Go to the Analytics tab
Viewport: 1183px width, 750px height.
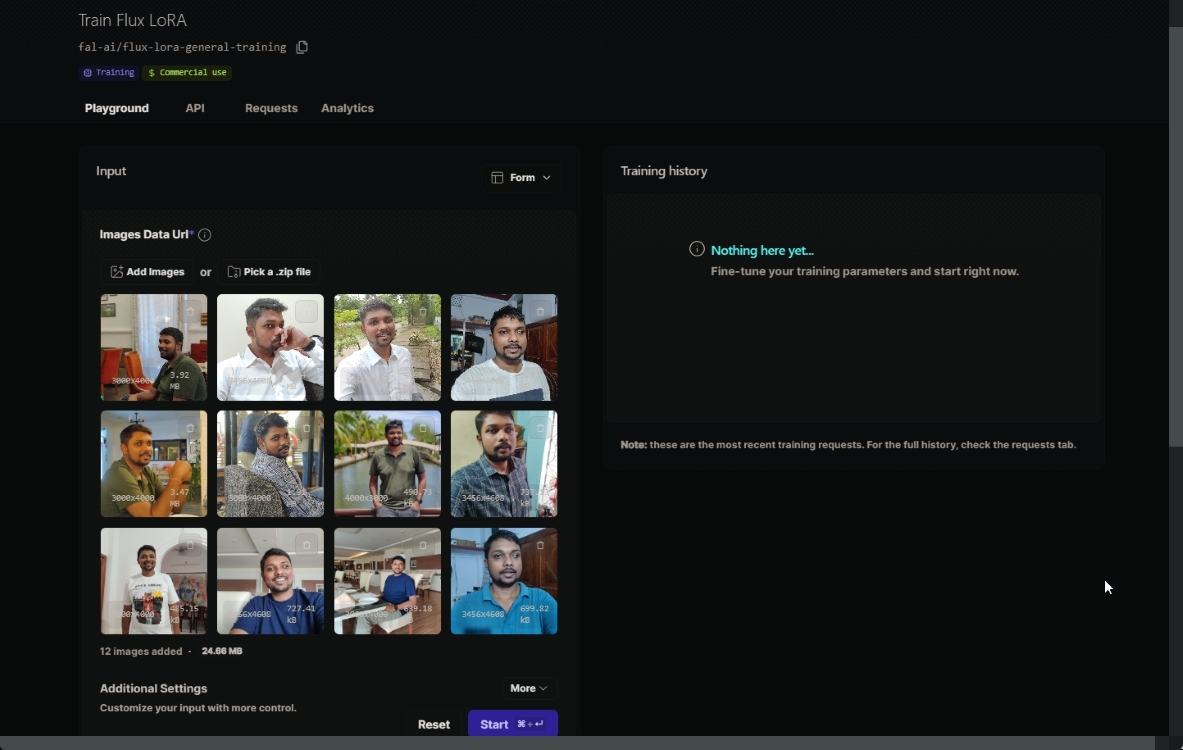[347, 108]
